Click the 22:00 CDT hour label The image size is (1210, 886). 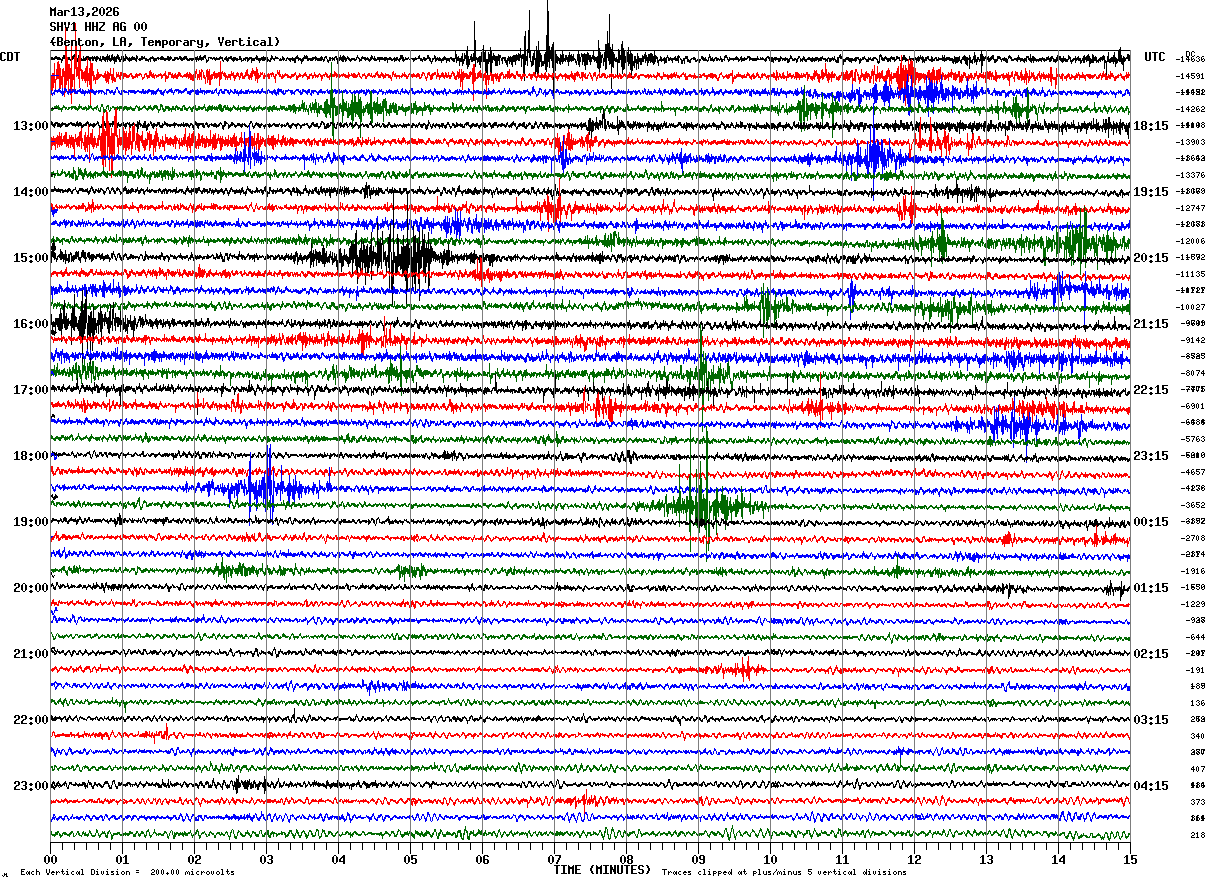click(31, 720)
